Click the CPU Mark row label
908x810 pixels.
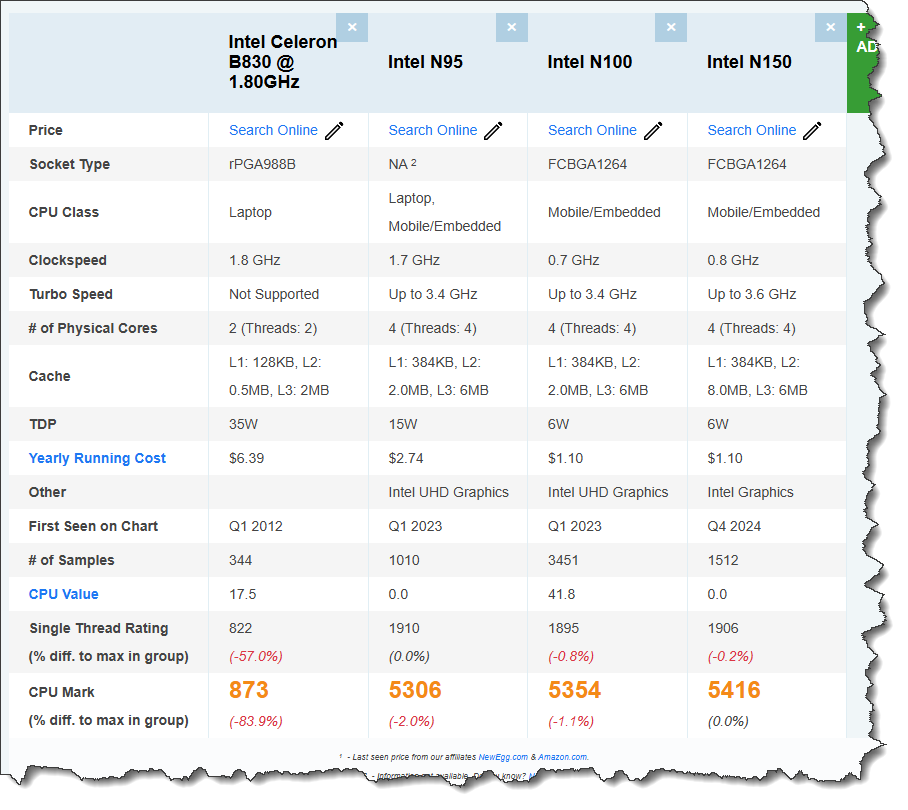click(61, 692)
